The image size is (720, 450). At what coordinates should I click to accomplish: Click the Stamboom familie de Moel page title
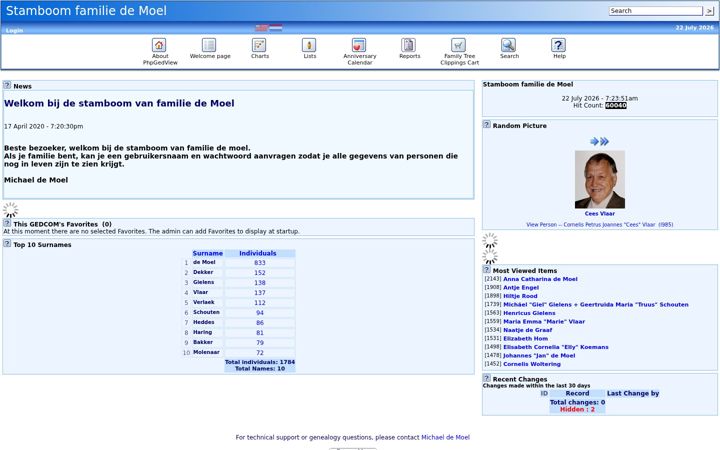tap(86, 11)
